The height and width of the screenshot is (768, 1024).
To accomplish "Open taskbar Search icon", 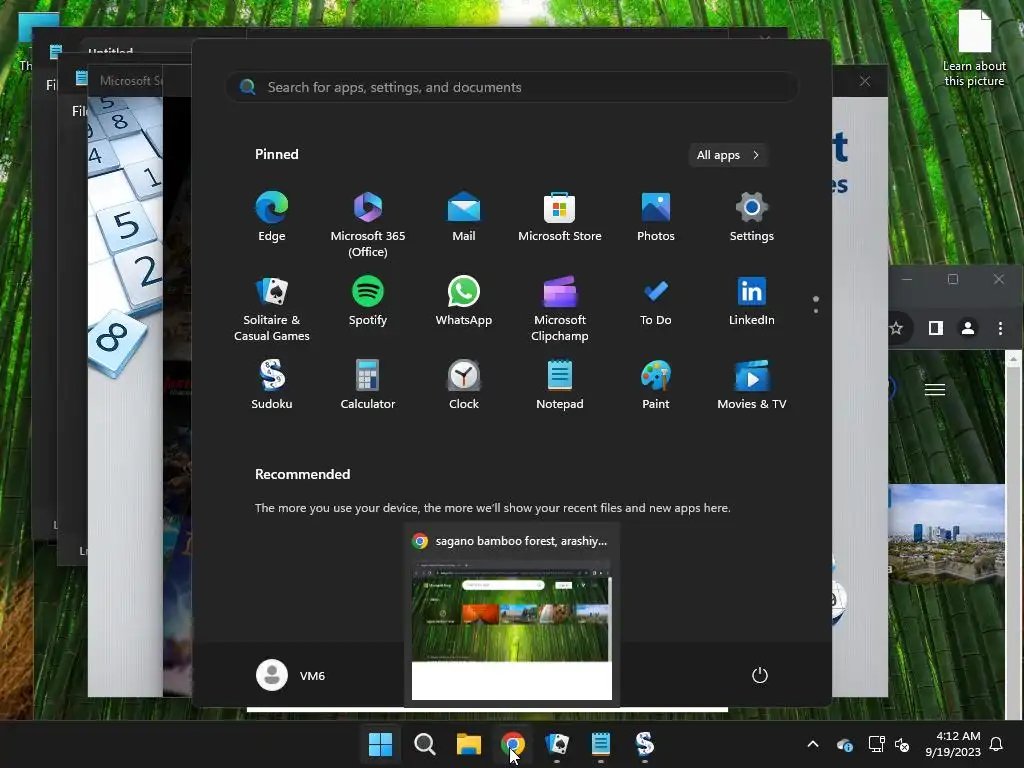I will 424,744.
